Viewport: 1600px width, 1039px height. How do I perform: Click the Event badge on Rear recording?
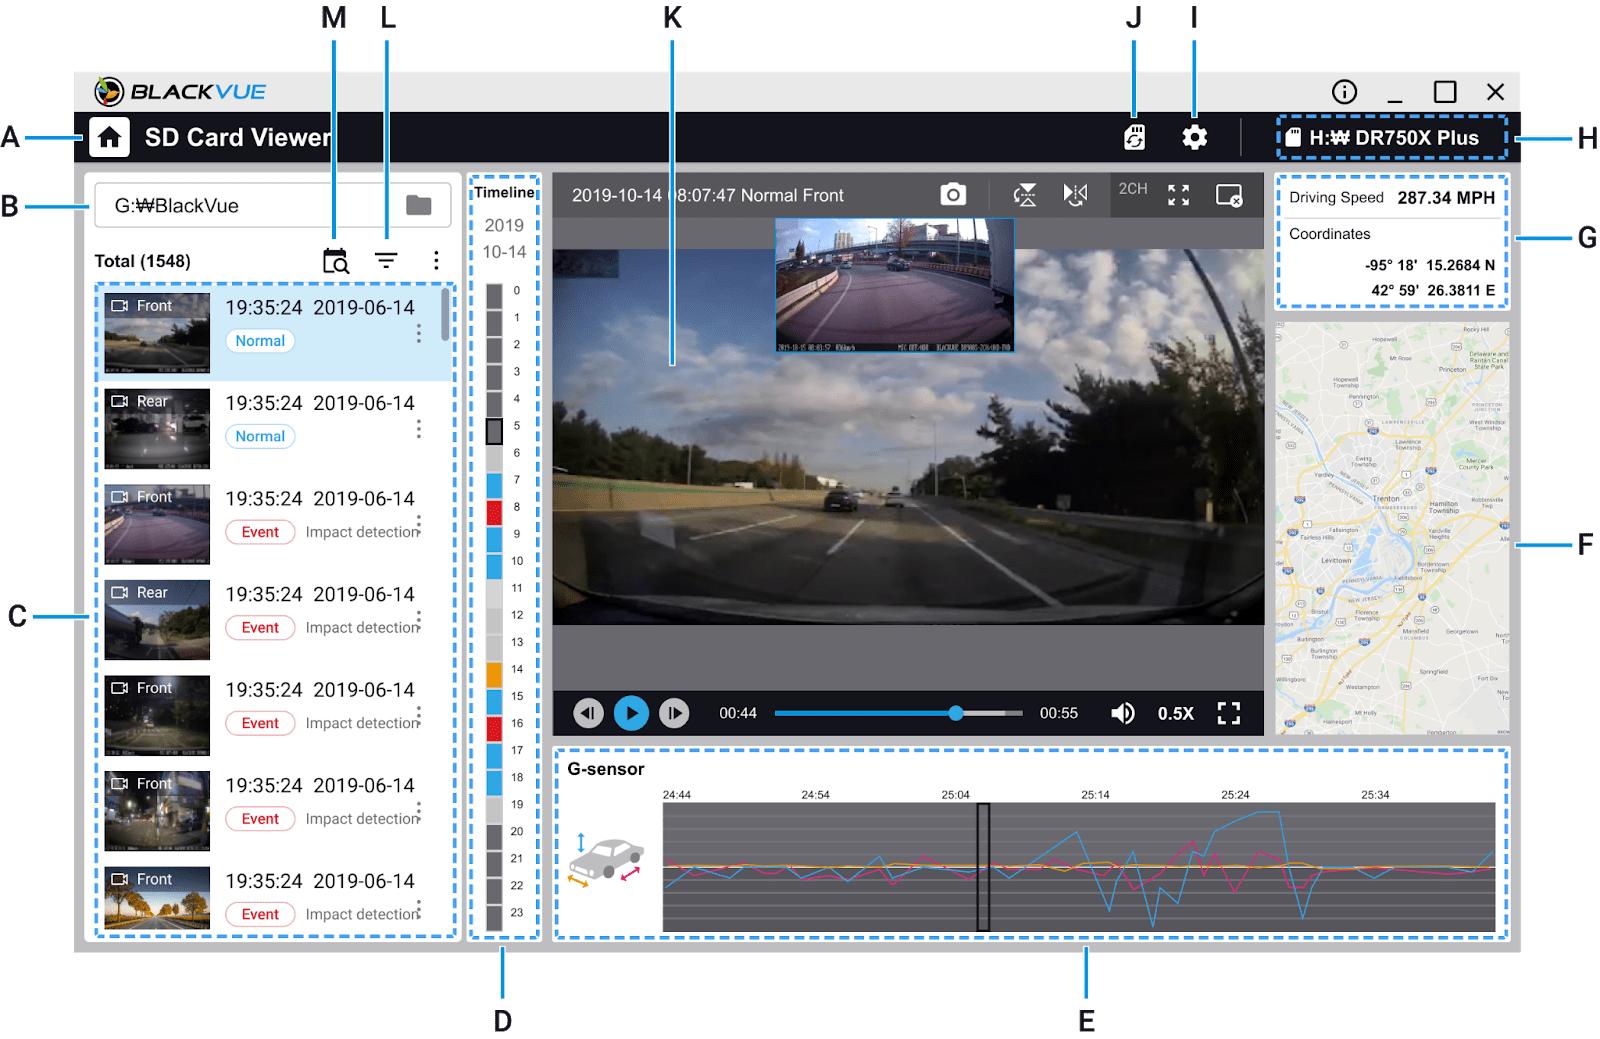click(x=260, y=628)
